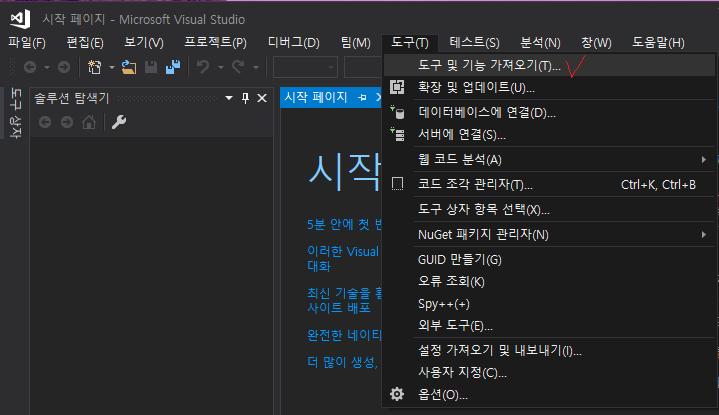719x415 pixels.
Task: Select 설정 가져오기 및 내보내기(I)
Action: [x=549, y=351]
